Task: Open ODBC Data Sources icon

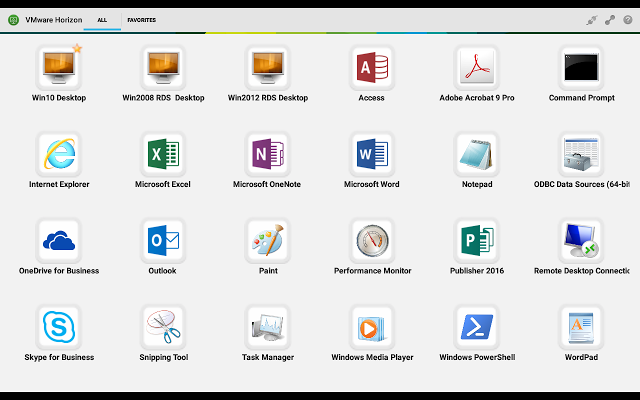Action: tap(581, 154)
